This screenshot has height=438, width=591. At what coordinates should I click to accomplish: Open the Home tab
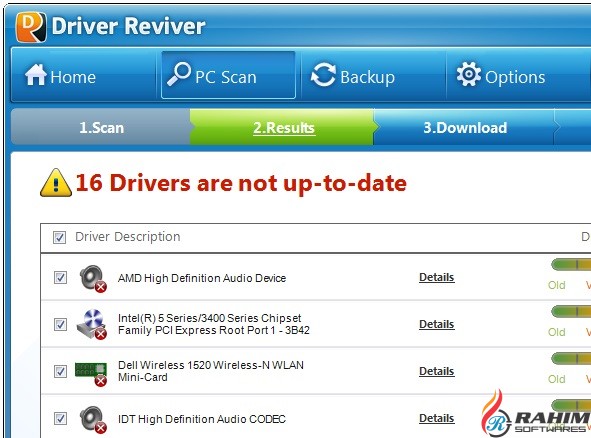coord(84,75)
